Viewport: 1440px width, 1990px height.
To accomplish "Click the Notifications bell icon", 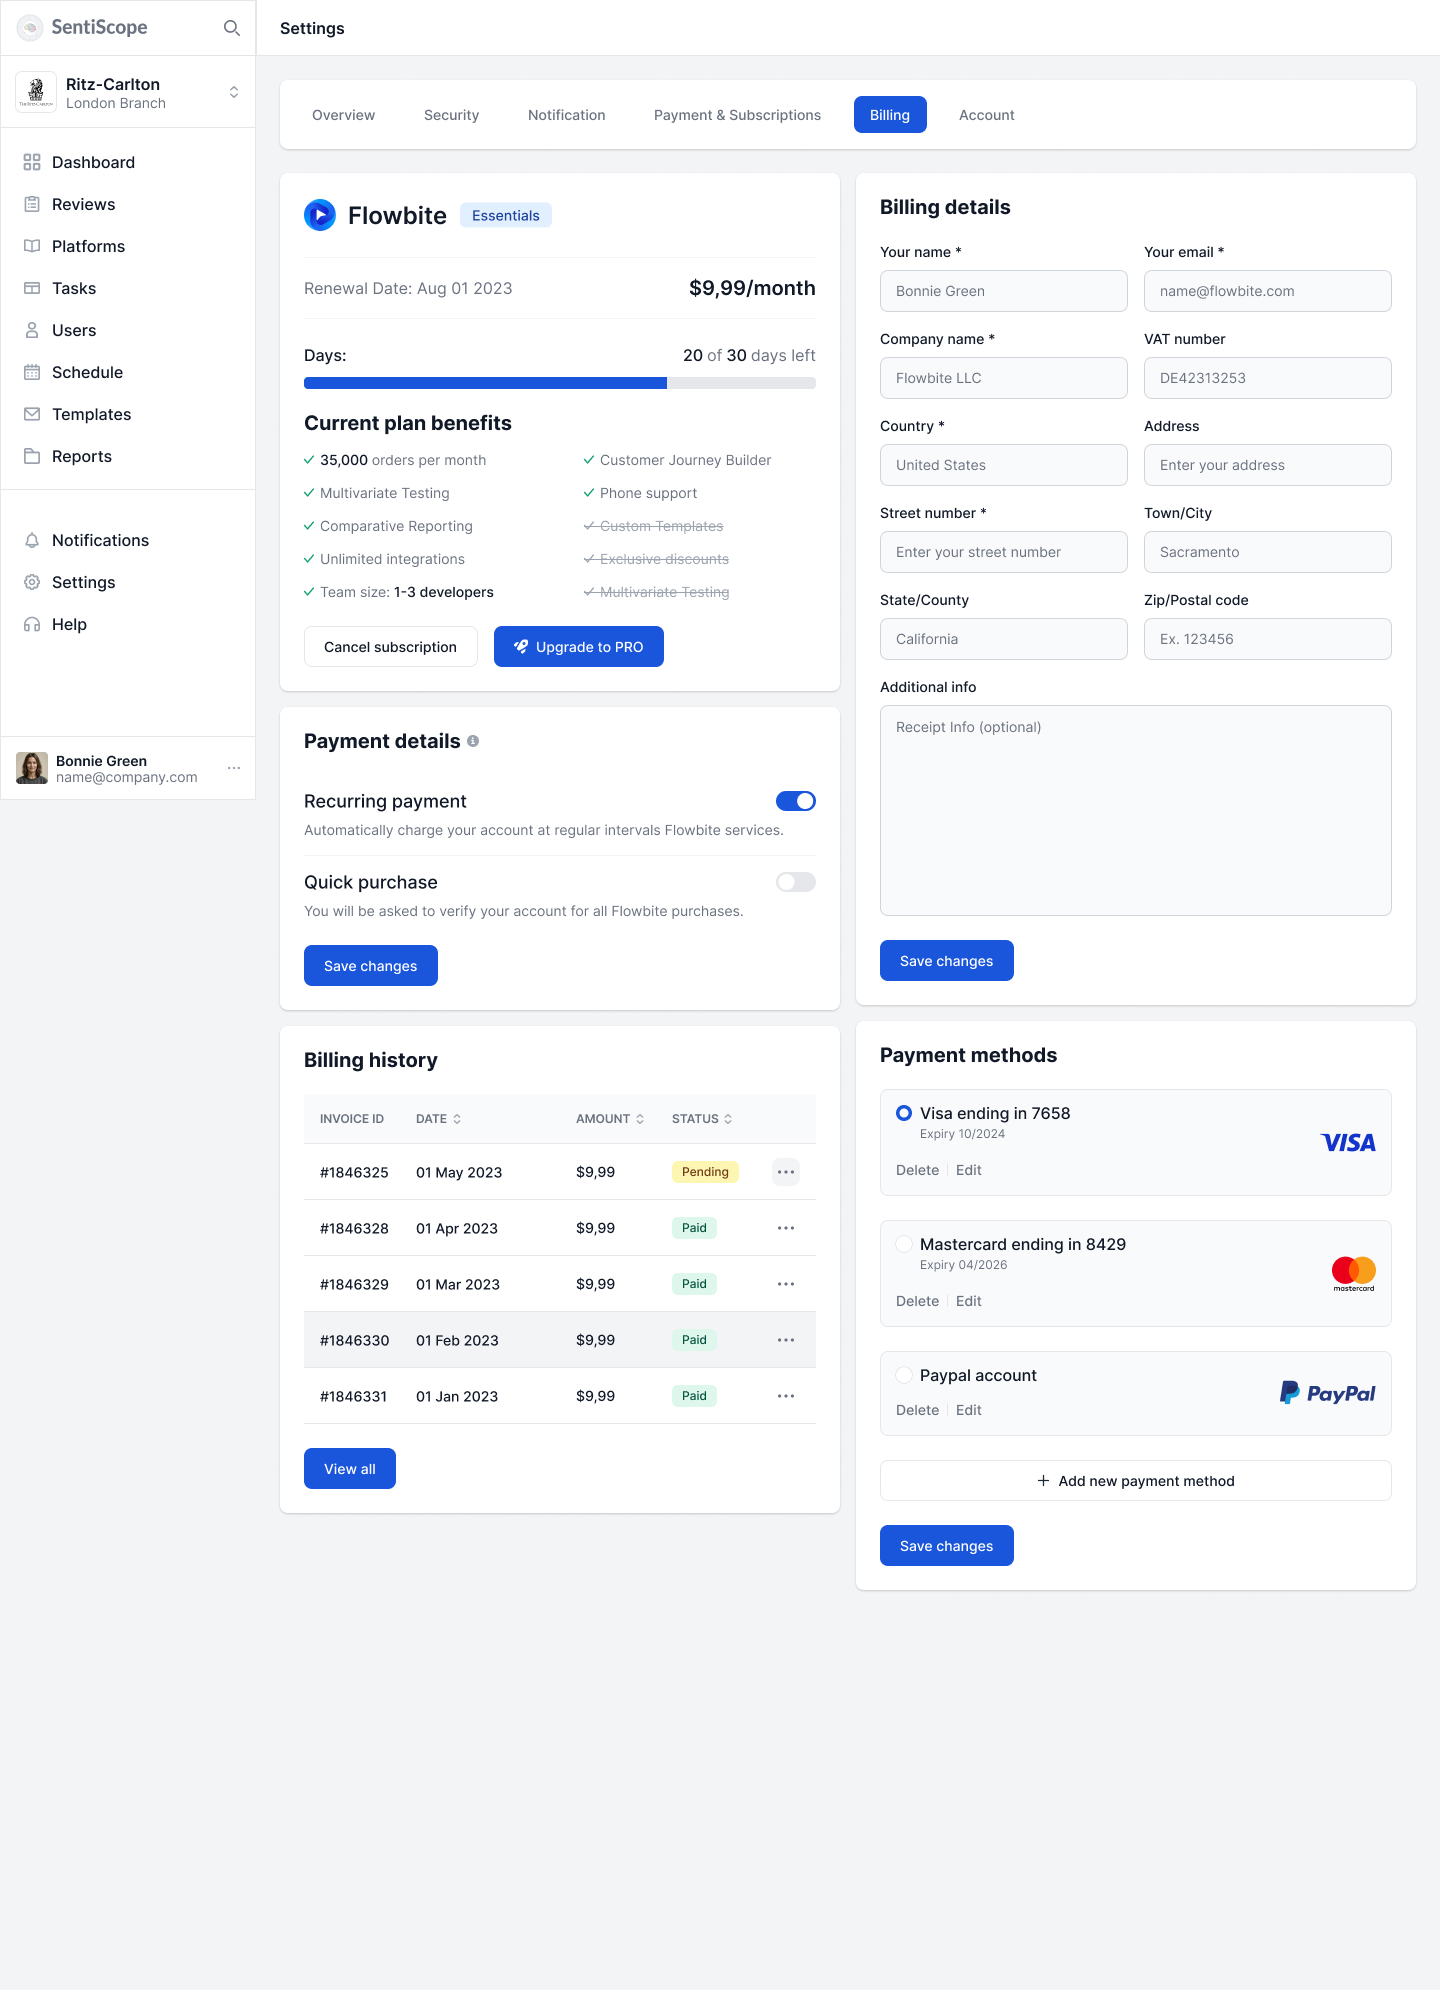I will click(x=32, y=540).
